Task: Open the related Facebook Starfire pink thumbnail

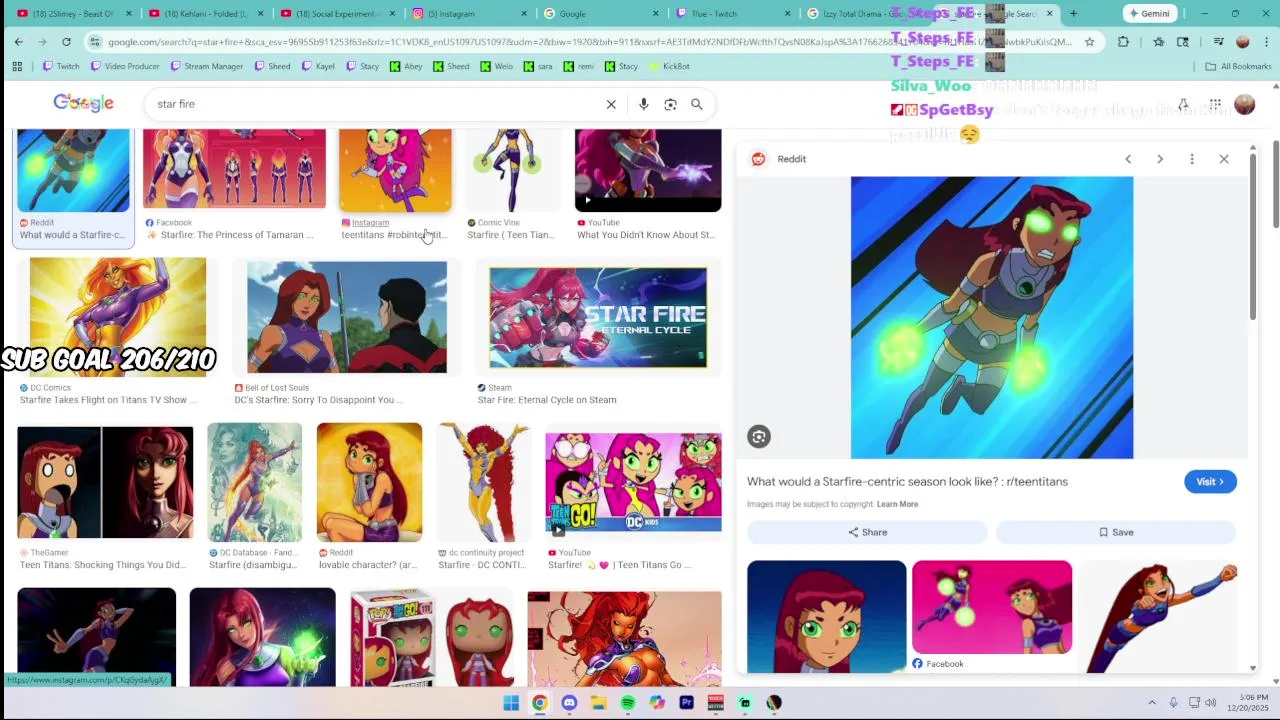Action: click(x=992, y=607)
